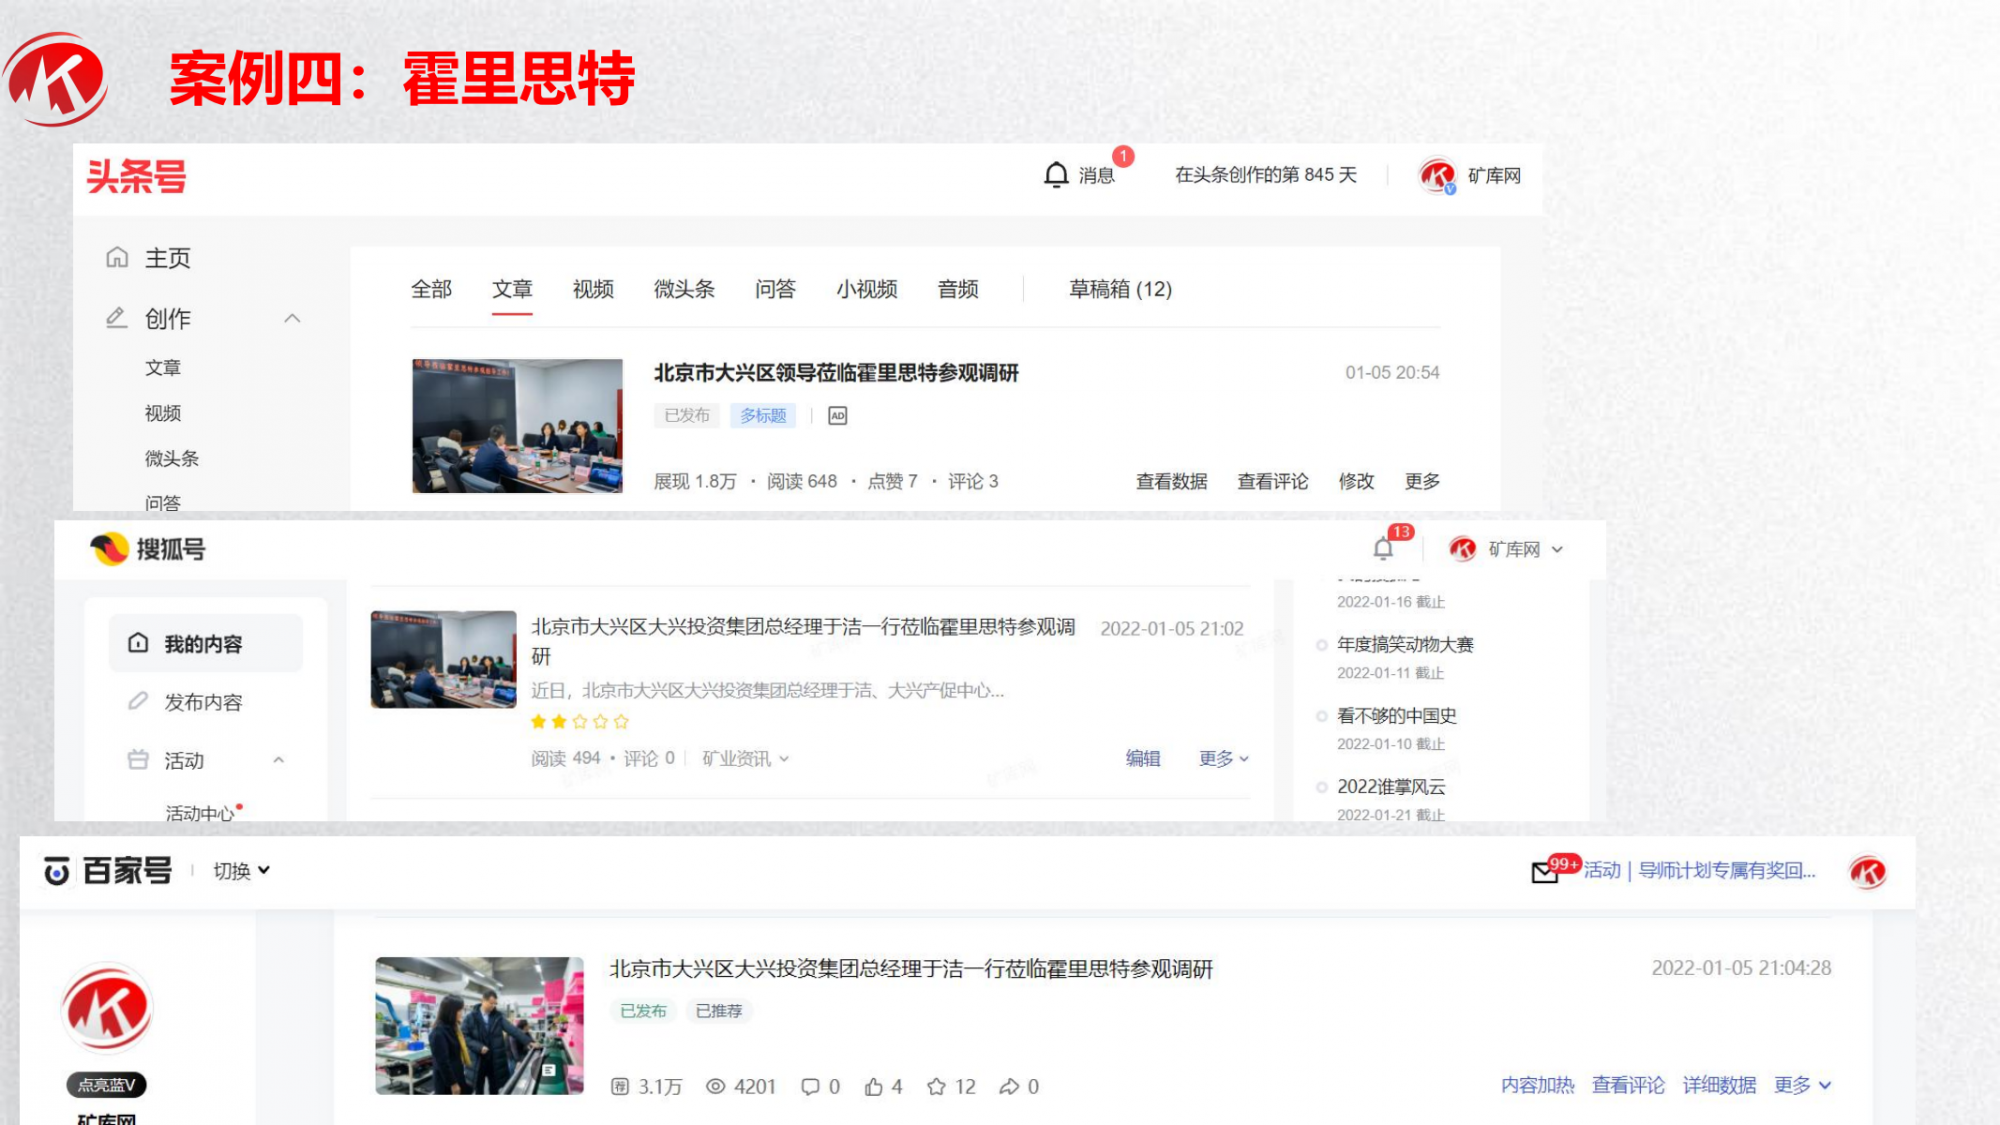
Task: Open the Baijiahao article factory thumbnail
Action: 479,1026
